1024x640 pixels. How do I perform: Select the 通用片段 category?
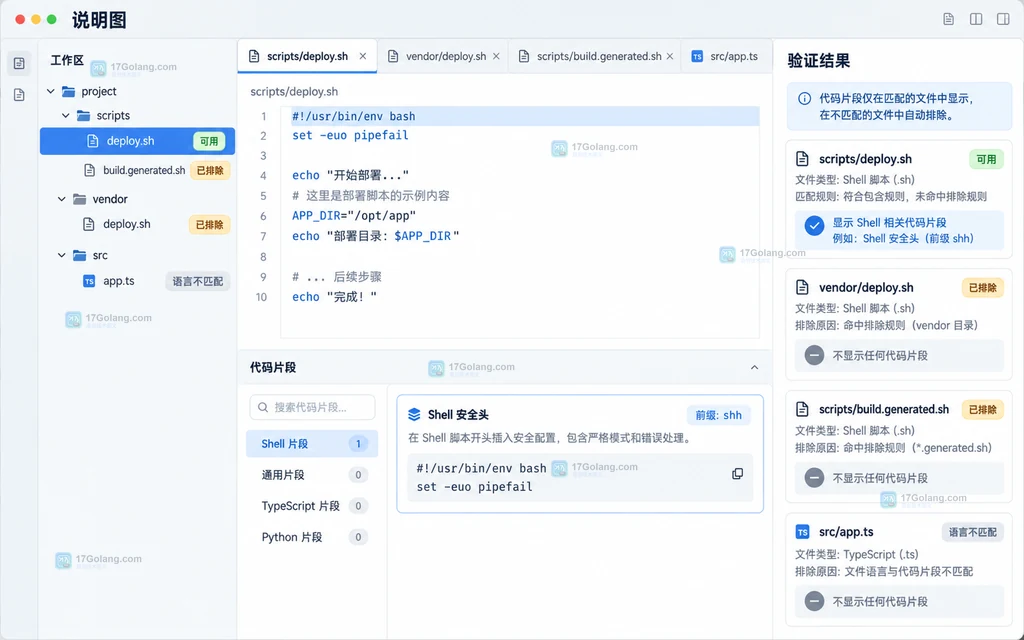[312, 475]
